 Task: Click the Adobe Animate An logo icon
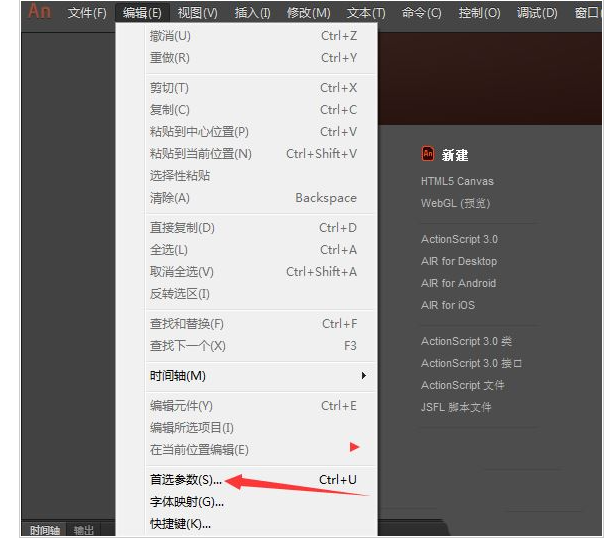click(x=39, y=11)
